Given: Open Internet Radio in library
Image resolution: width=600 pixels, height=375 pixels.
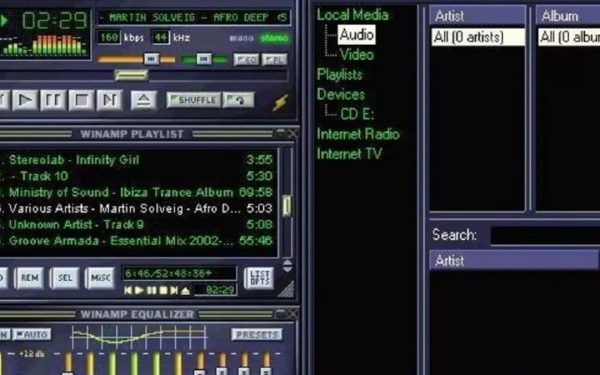Looking at the screenshot, I should (358, 134).
